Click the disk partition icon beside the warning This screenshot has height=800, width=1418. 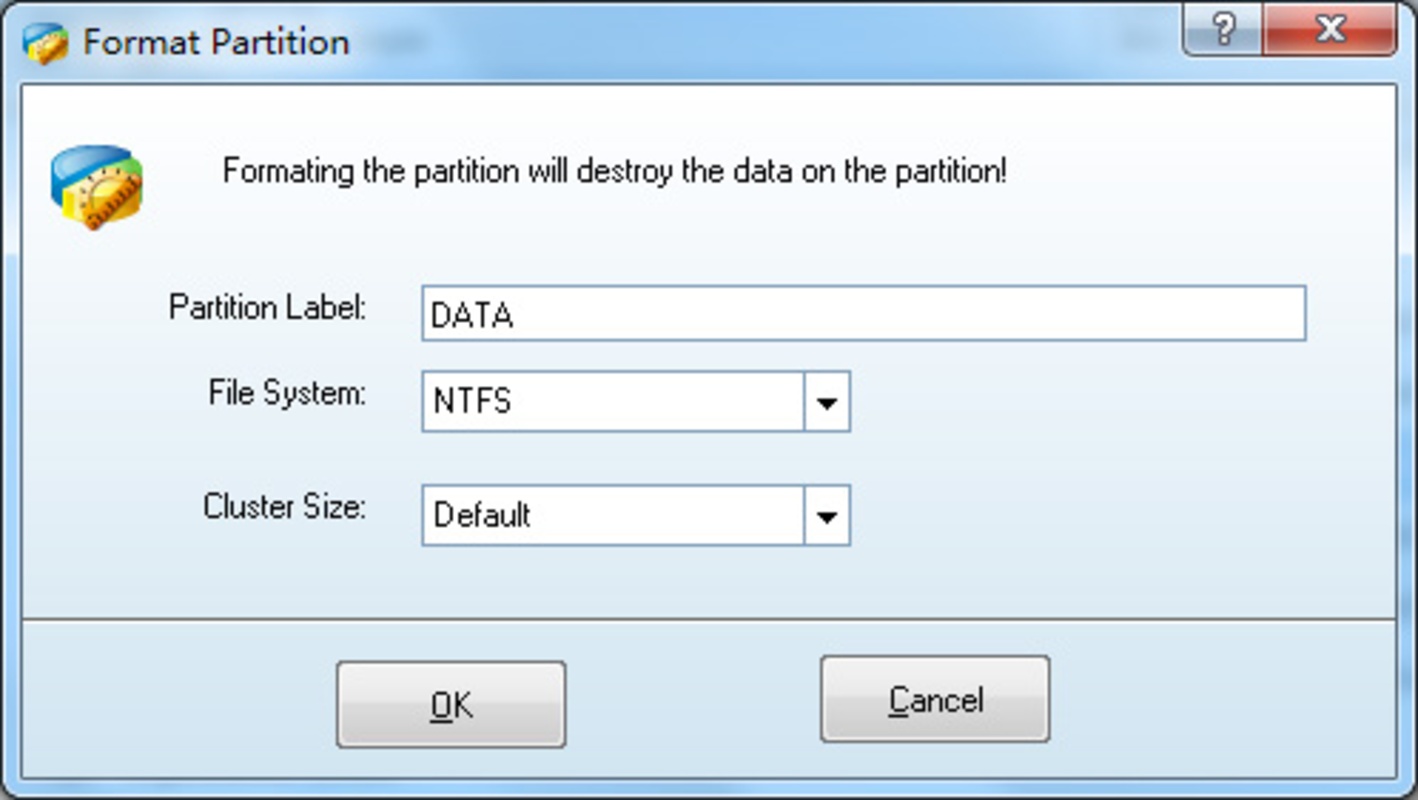point(96,187)
